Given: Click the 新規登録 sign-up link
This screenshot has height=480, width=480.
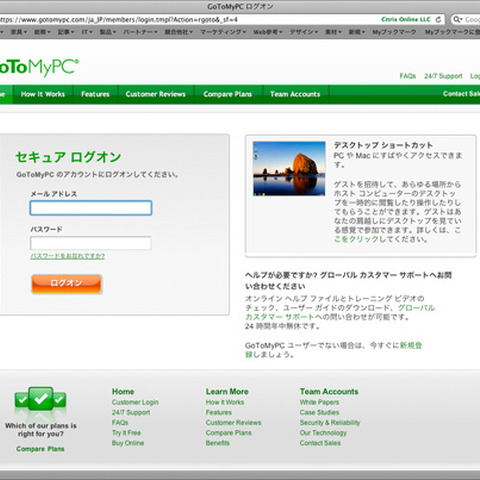Looking at the screenshot, I should 334,350.
